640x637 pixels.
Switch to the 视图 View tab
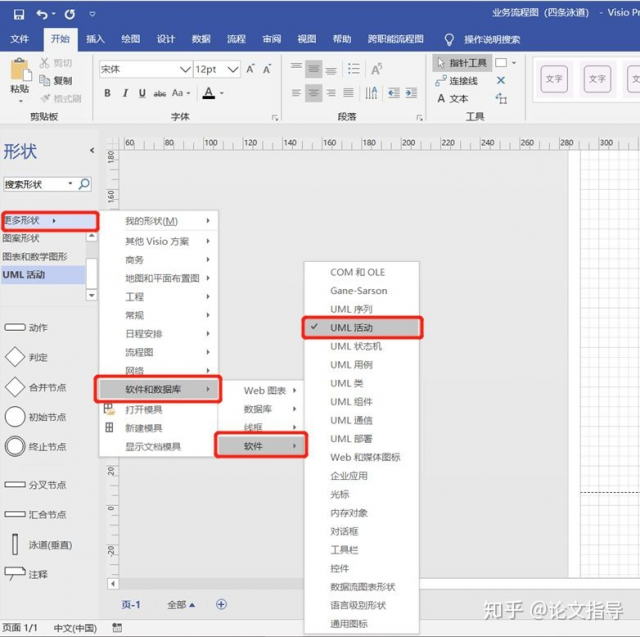pos(307,39)
